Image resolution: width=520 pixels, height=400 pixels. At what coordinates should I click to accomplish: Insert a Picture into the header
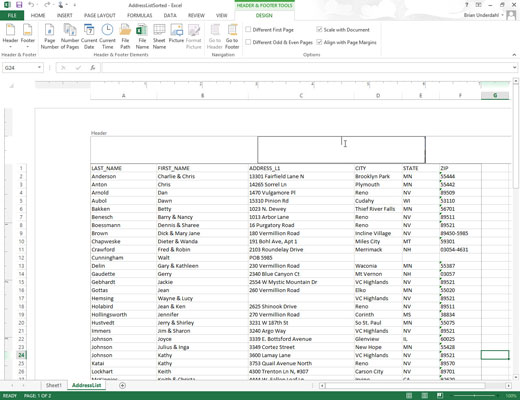point(176,33)
